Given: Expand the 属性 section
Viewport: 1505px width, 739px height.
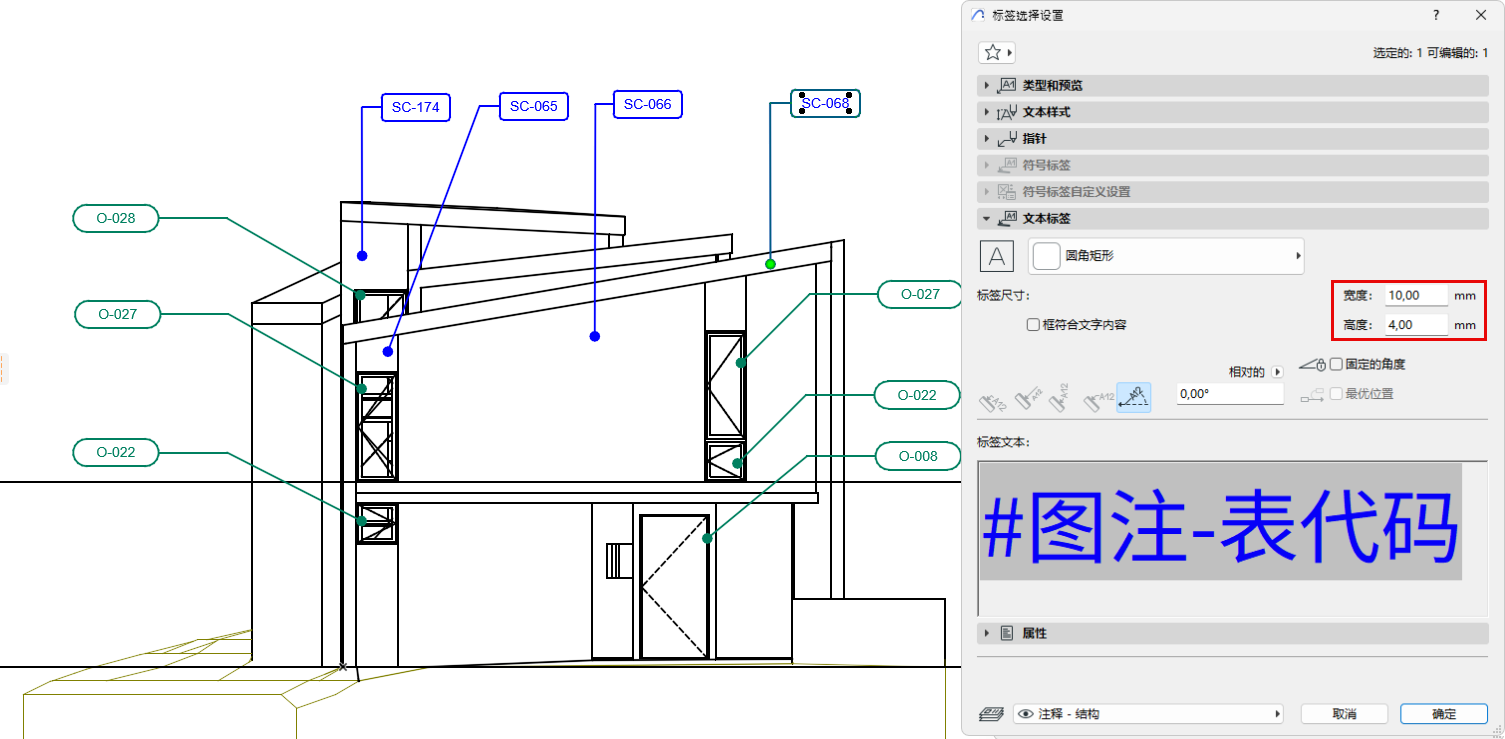Looking at the screenshot, I should click(986, 632).
